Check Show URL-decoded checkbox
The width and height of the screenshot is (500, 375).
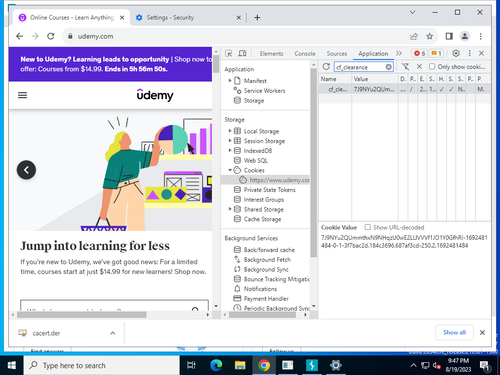point(367,227)
